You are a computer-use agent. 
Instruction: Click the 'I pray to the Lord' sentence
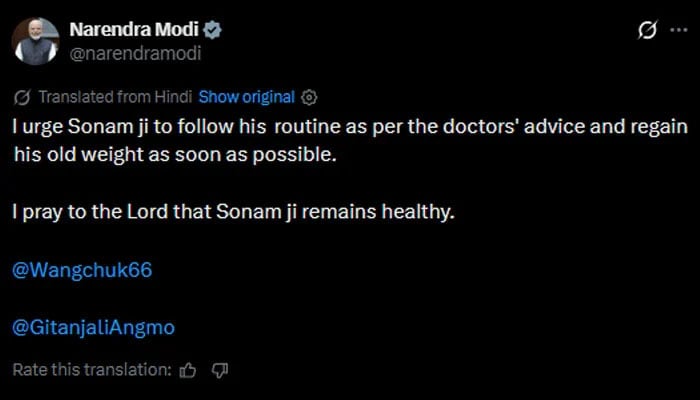(x=233, y=212)
